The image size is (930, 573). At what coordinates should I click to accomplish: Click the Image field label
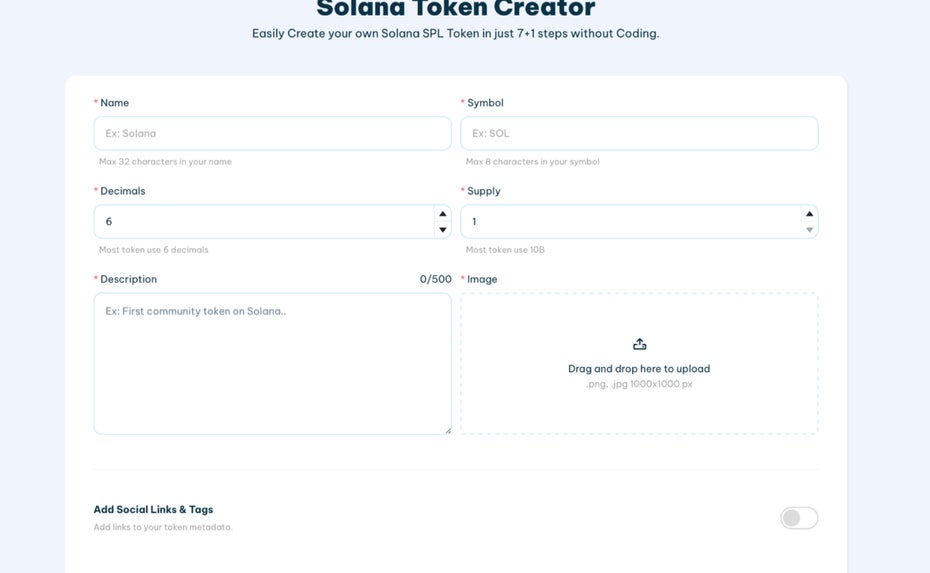pyautogui.click(x=482, y=279)
